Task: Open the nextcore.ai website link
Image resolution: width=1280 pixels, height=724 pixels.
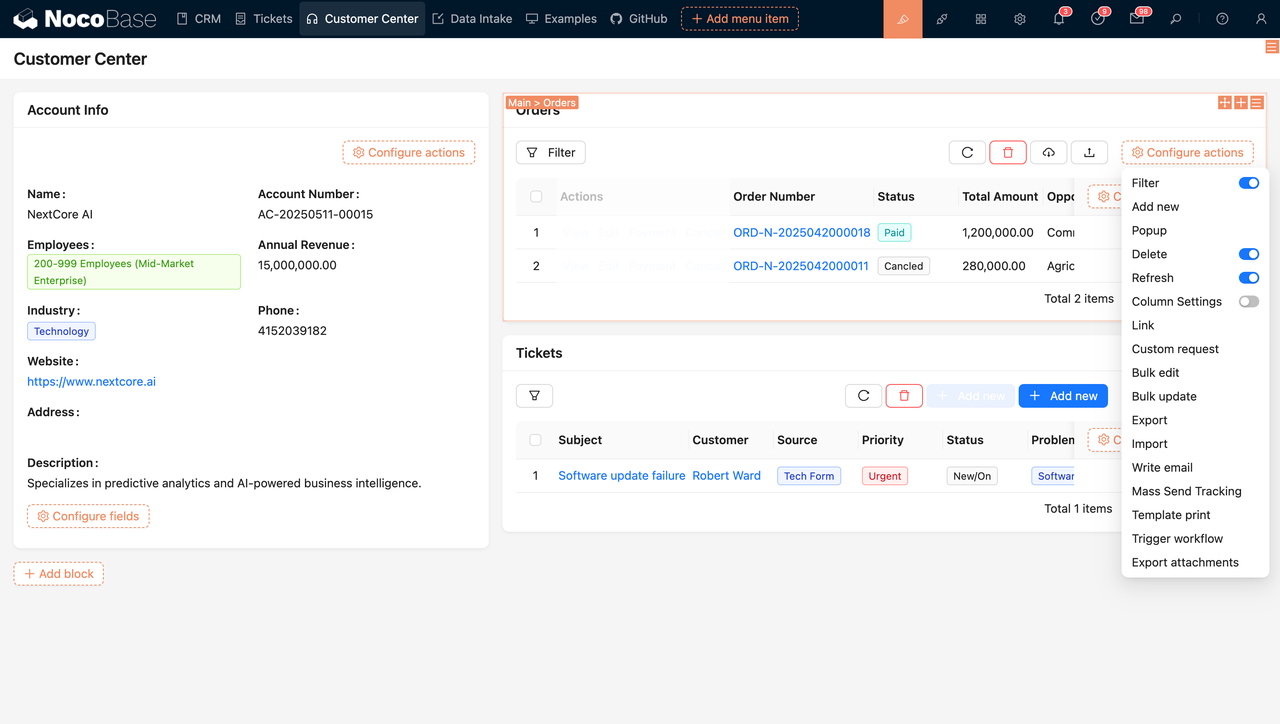Action: 91,382
